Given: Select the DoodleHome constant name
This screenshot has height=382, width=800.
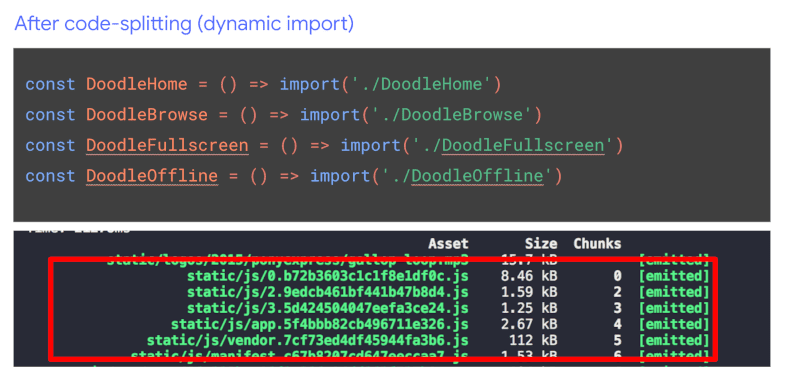Looking at the screenshot, I should [x=137, y=84].
